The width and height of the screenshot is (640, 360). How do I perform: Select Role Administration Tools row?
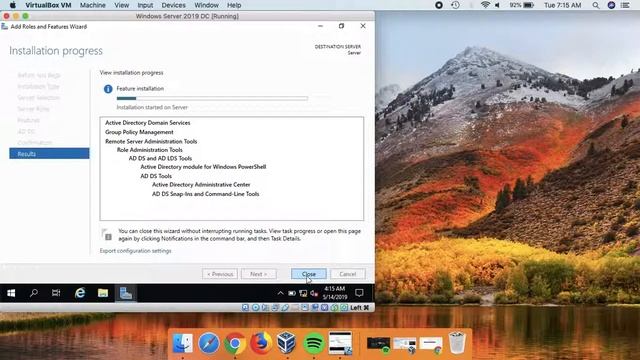(x=149, y=150)
